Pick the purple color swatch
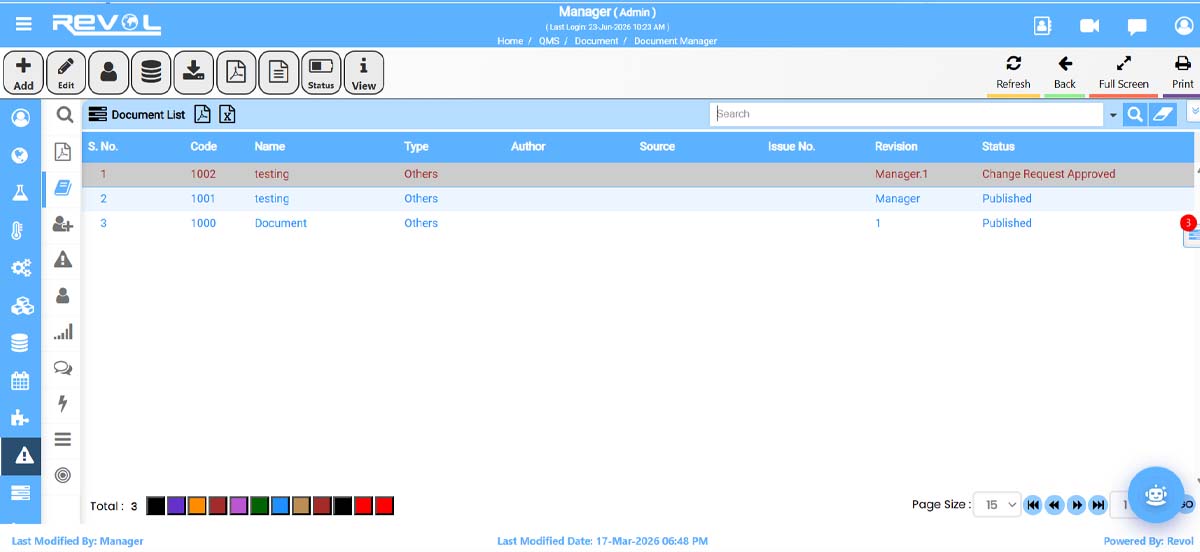 176,506
